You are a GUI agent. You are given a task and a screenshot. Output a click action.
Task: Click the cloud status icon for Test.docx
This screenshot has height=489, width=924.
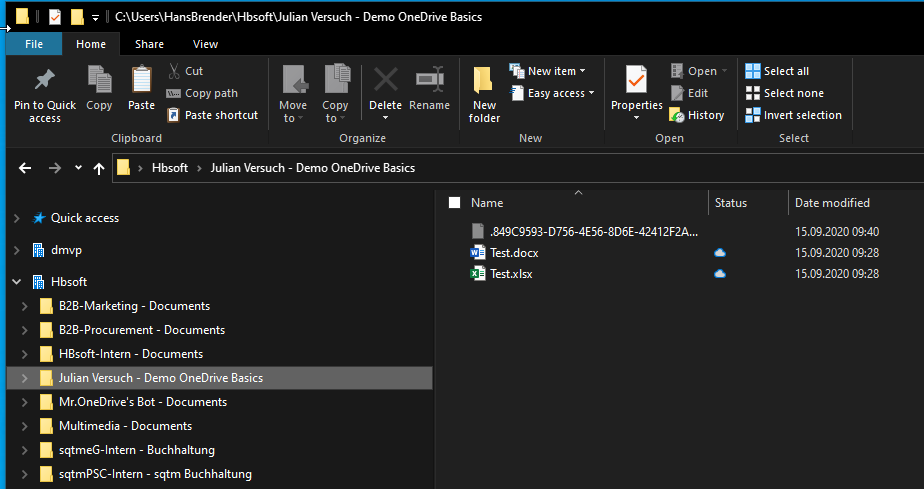[719, 253]
